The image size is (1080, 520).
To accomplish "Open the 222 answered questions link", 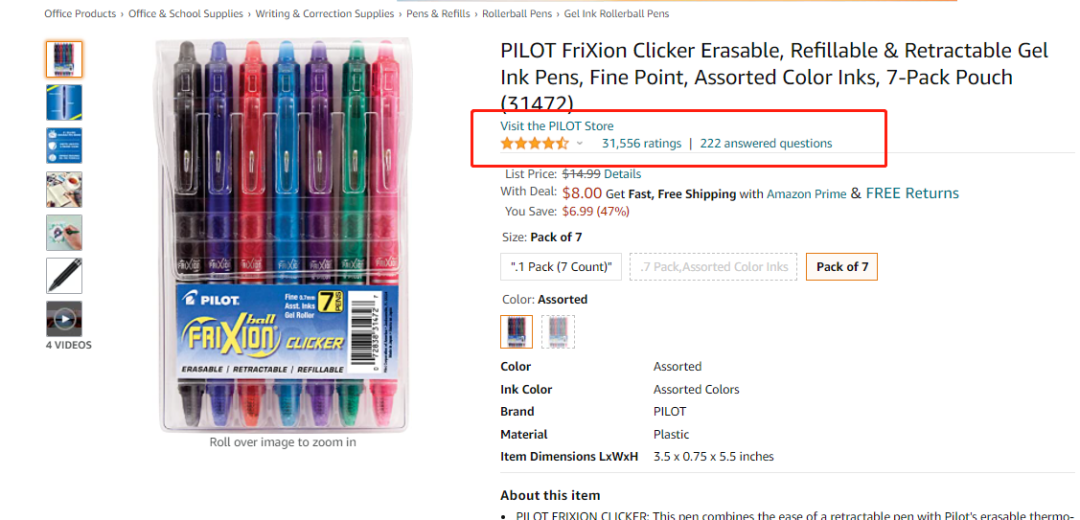I will pyautogui.click(x=766, y=143).
